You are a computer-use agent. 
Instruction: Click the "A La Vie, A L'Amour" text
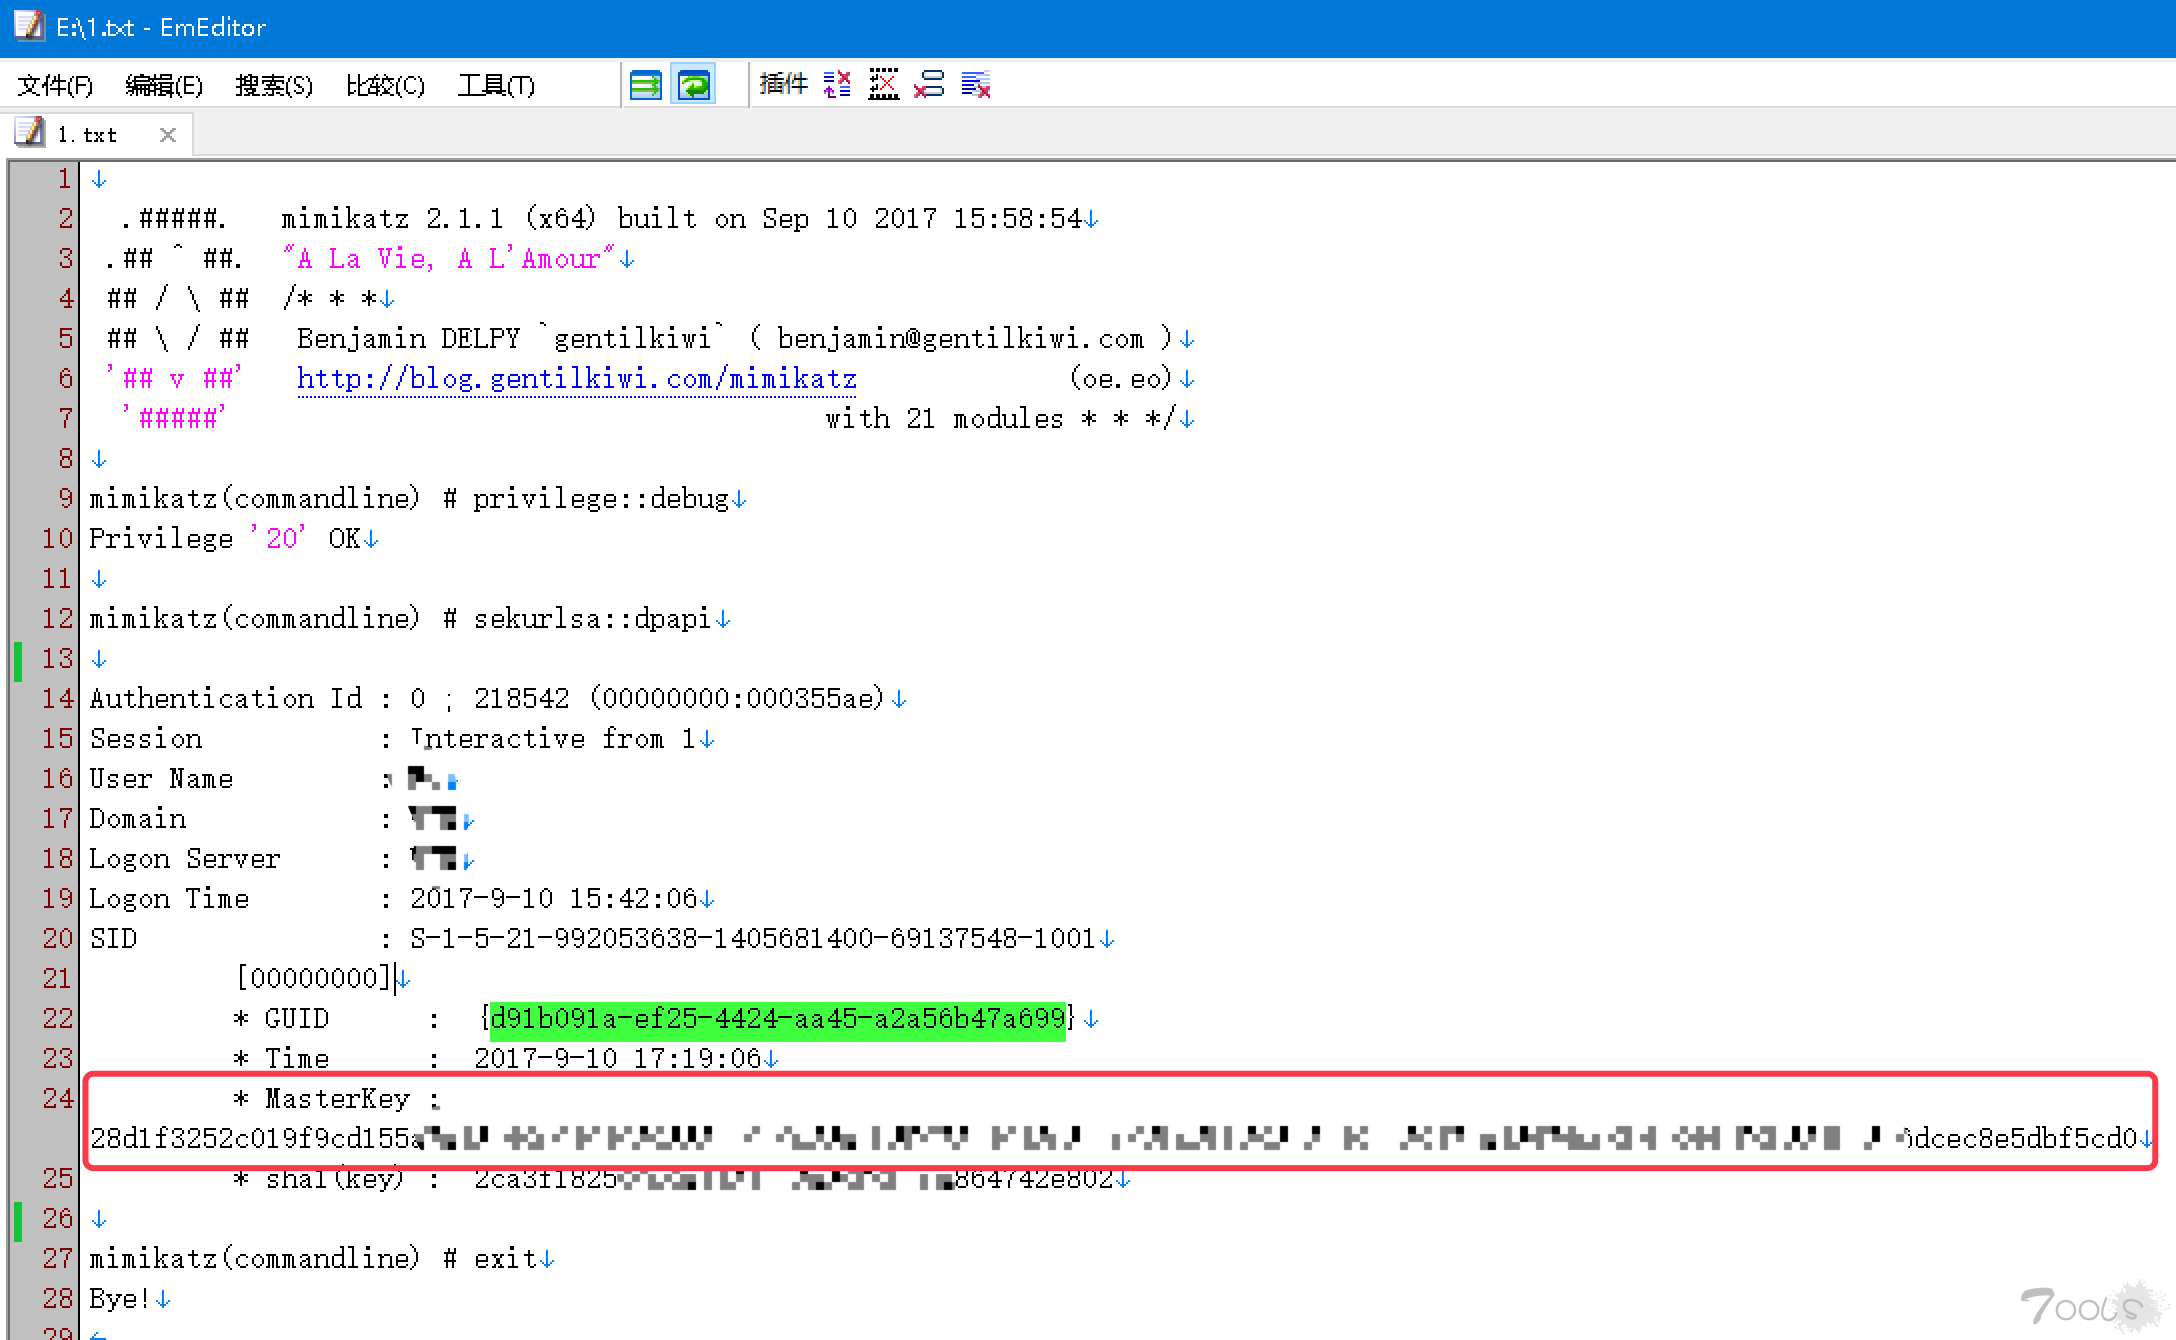click(x=448, y=259)
